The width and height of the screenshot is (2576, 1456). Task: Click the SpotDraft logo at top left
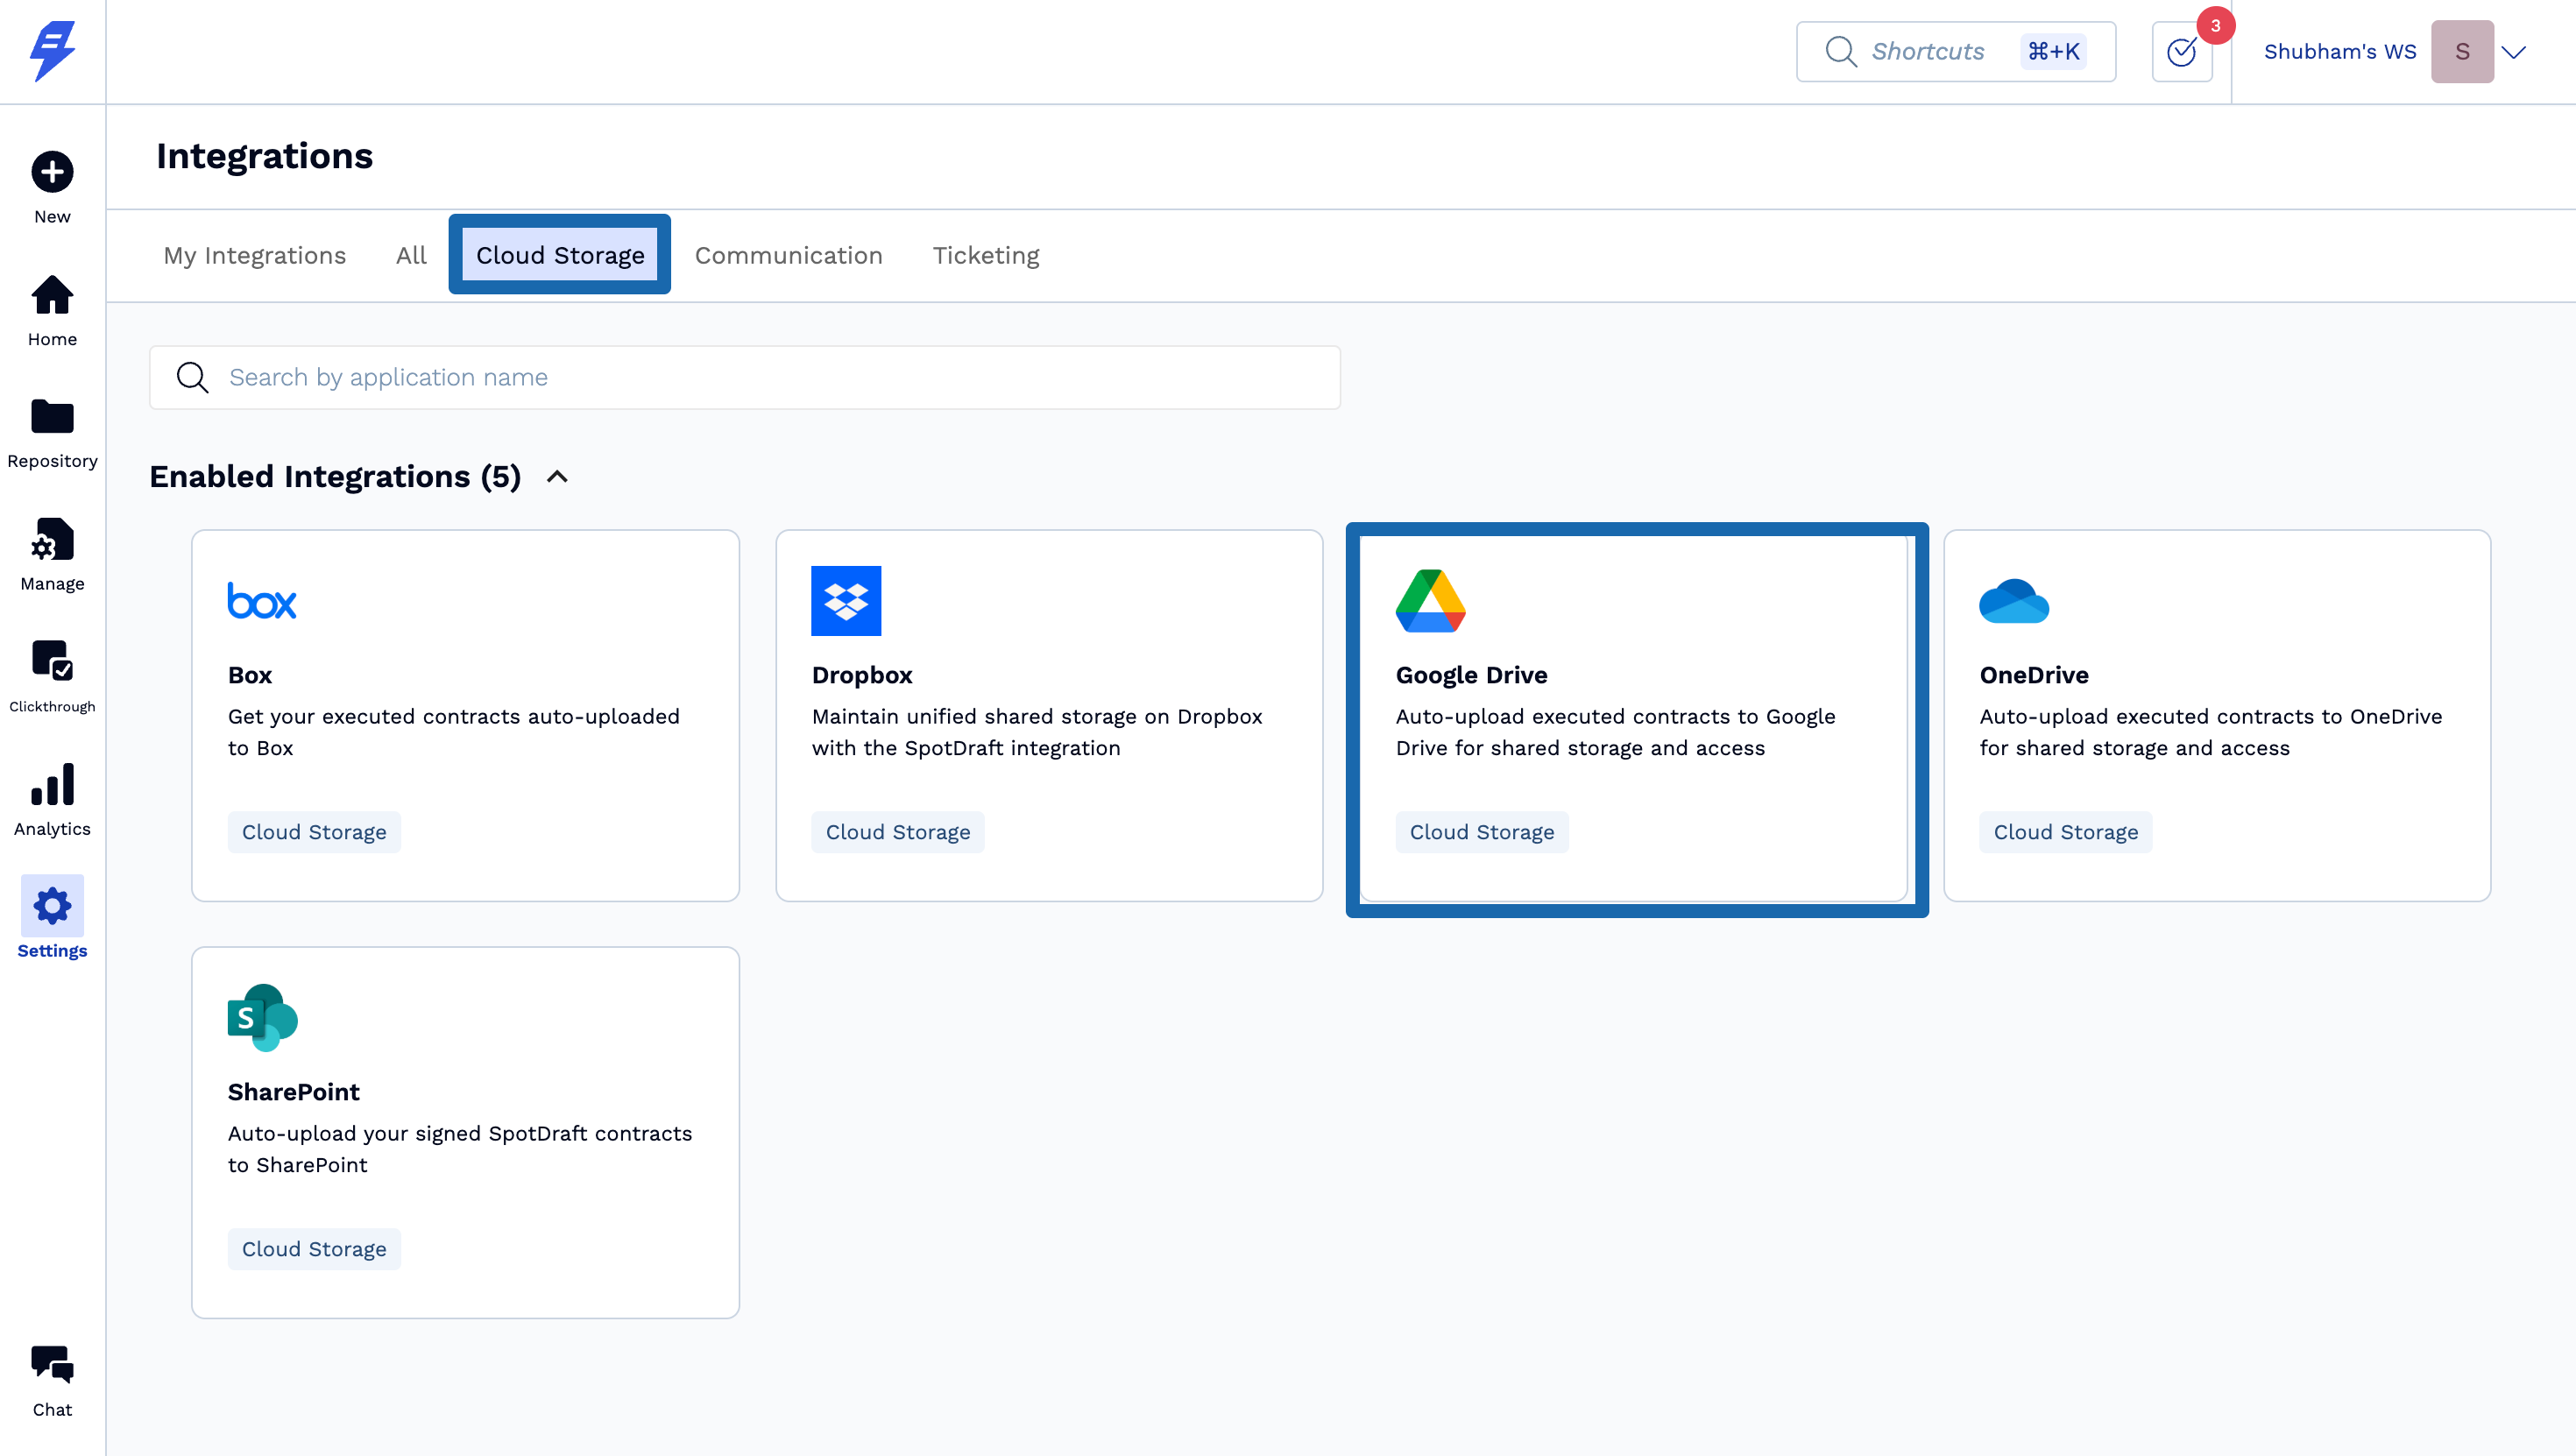point(52,50)
